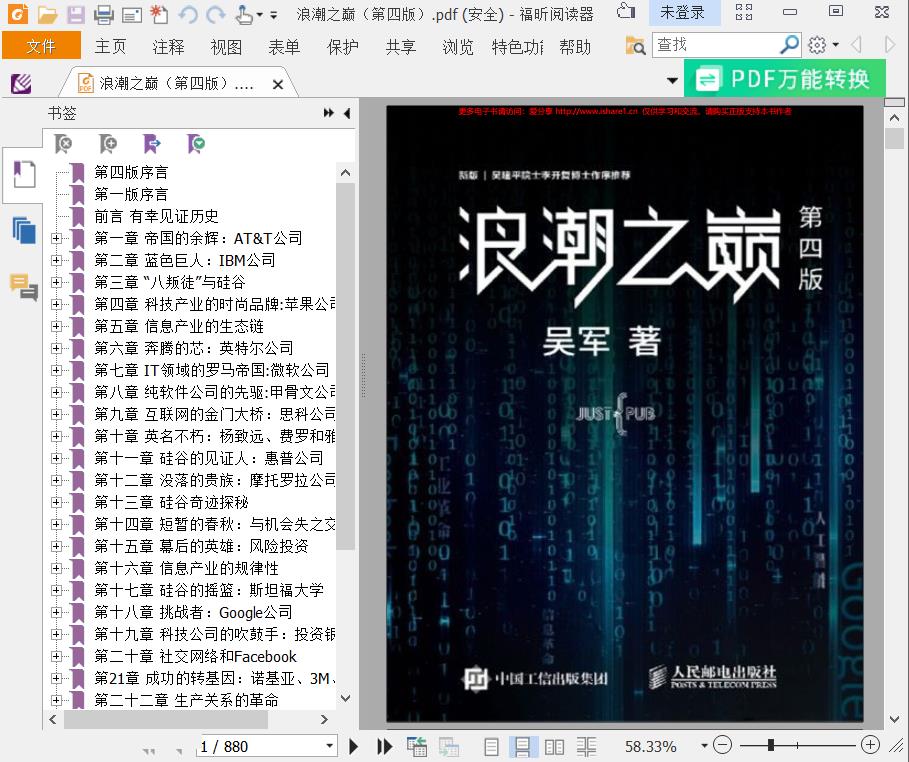The width and height of the screenshot is (909, 762).
Task: Redo the last undone action
Action: pos(216,13)
